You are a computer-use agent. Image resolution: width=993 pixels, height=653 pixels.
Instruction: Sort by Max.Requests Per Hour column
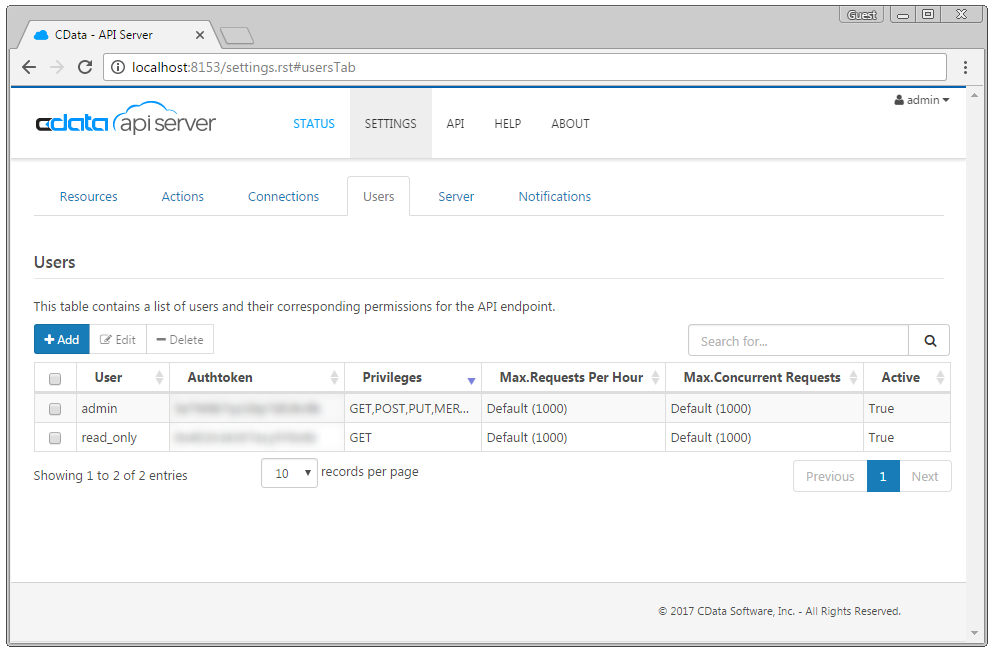tap(656, 378)
